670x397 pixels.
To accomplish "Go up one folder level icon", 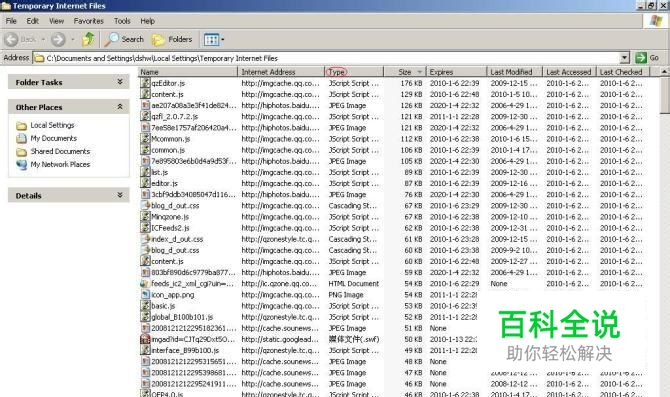I will 88,39.
